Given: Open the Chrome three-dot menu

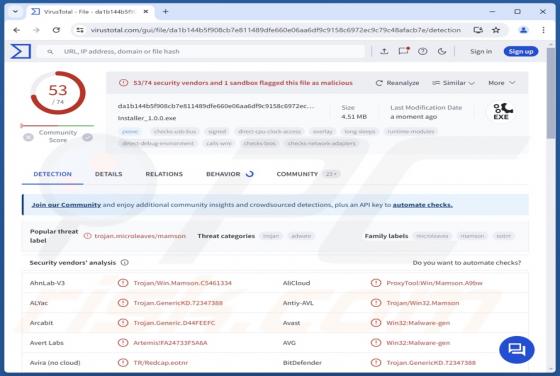Looking at the screenshot, I should [543, 30].
